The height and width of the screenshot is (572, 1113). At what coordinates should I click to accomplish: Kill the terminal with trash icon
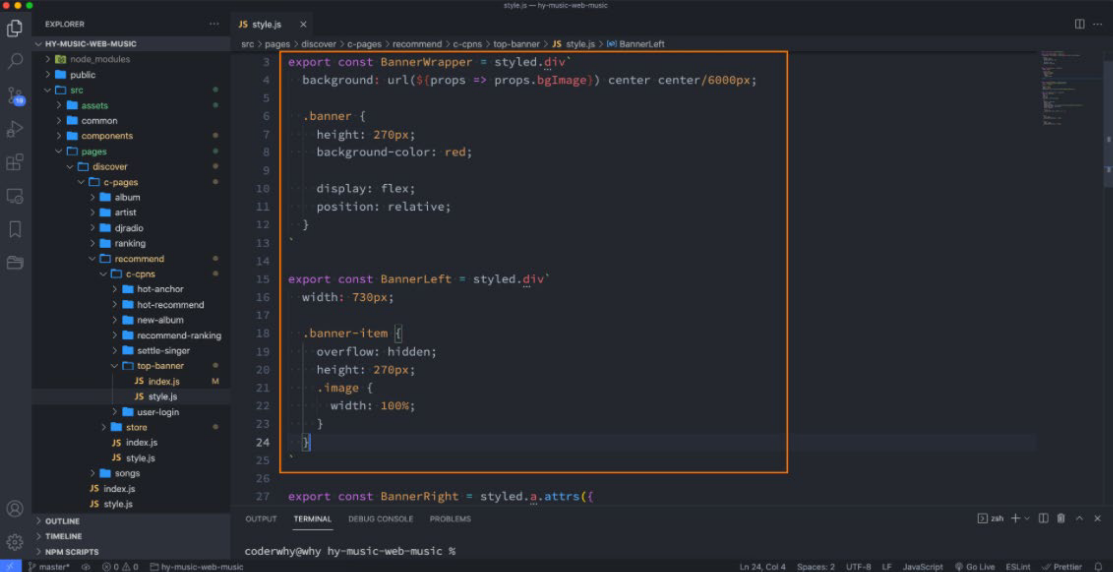pos(1060,519)
